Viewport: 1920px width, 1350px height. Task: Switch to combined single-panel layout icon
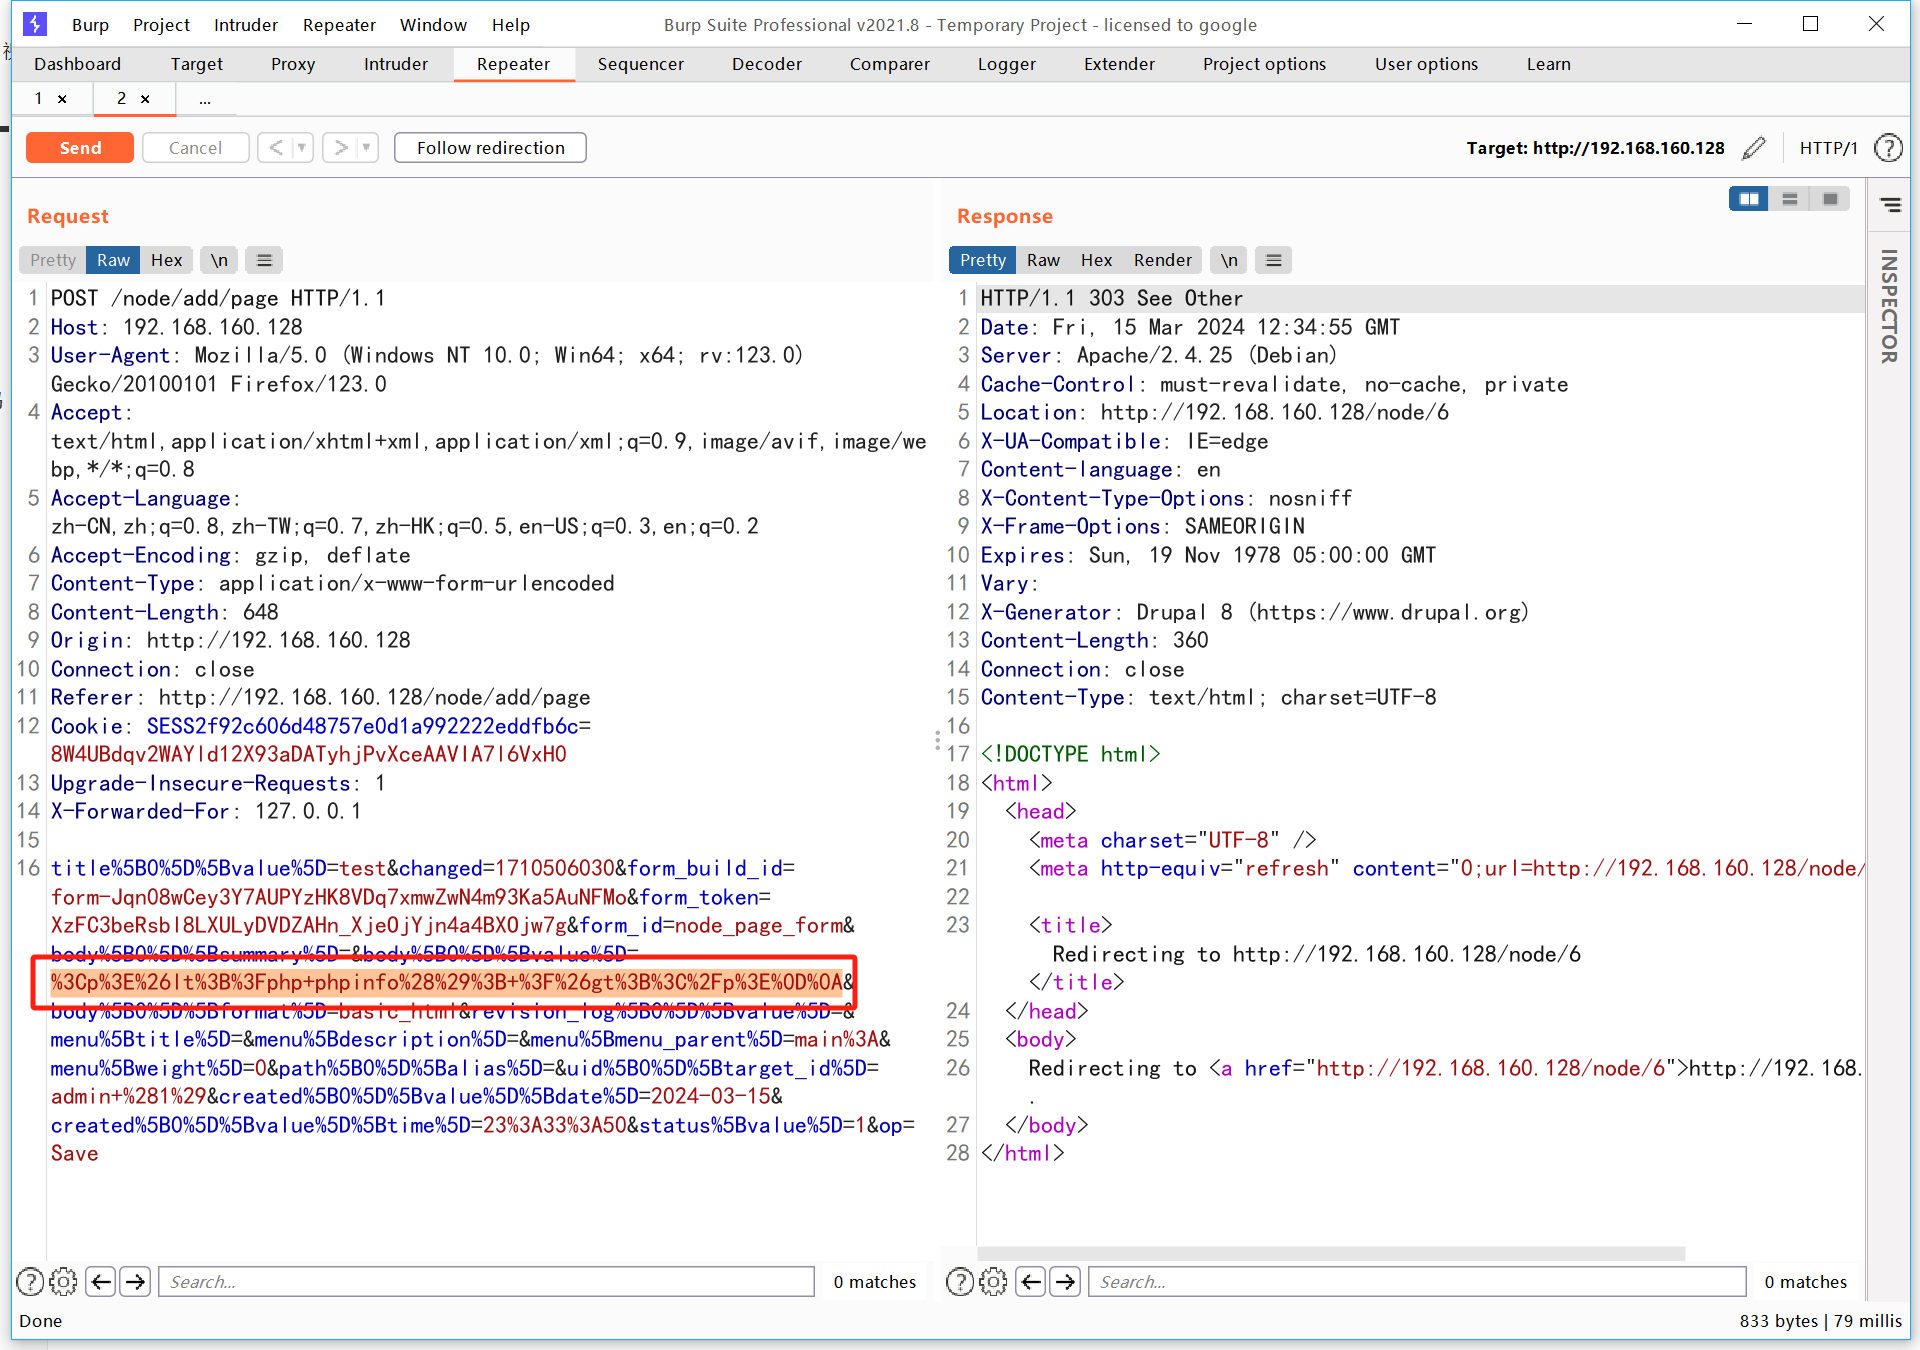(x=1830, y=199)
